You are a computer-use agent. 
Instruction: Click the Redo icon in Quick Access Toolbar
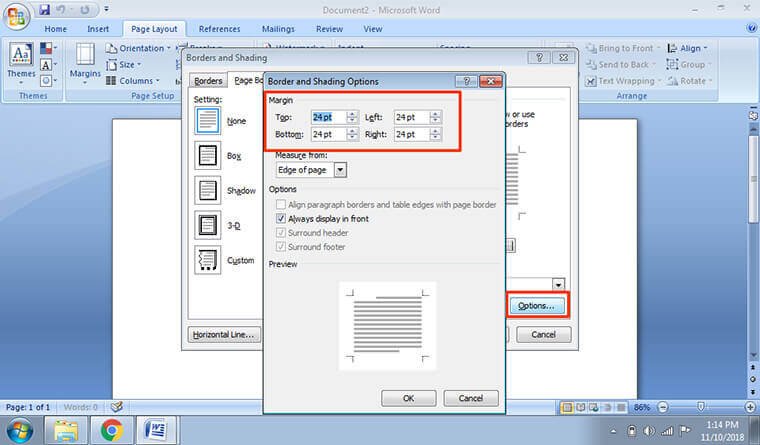click(84, 10)
